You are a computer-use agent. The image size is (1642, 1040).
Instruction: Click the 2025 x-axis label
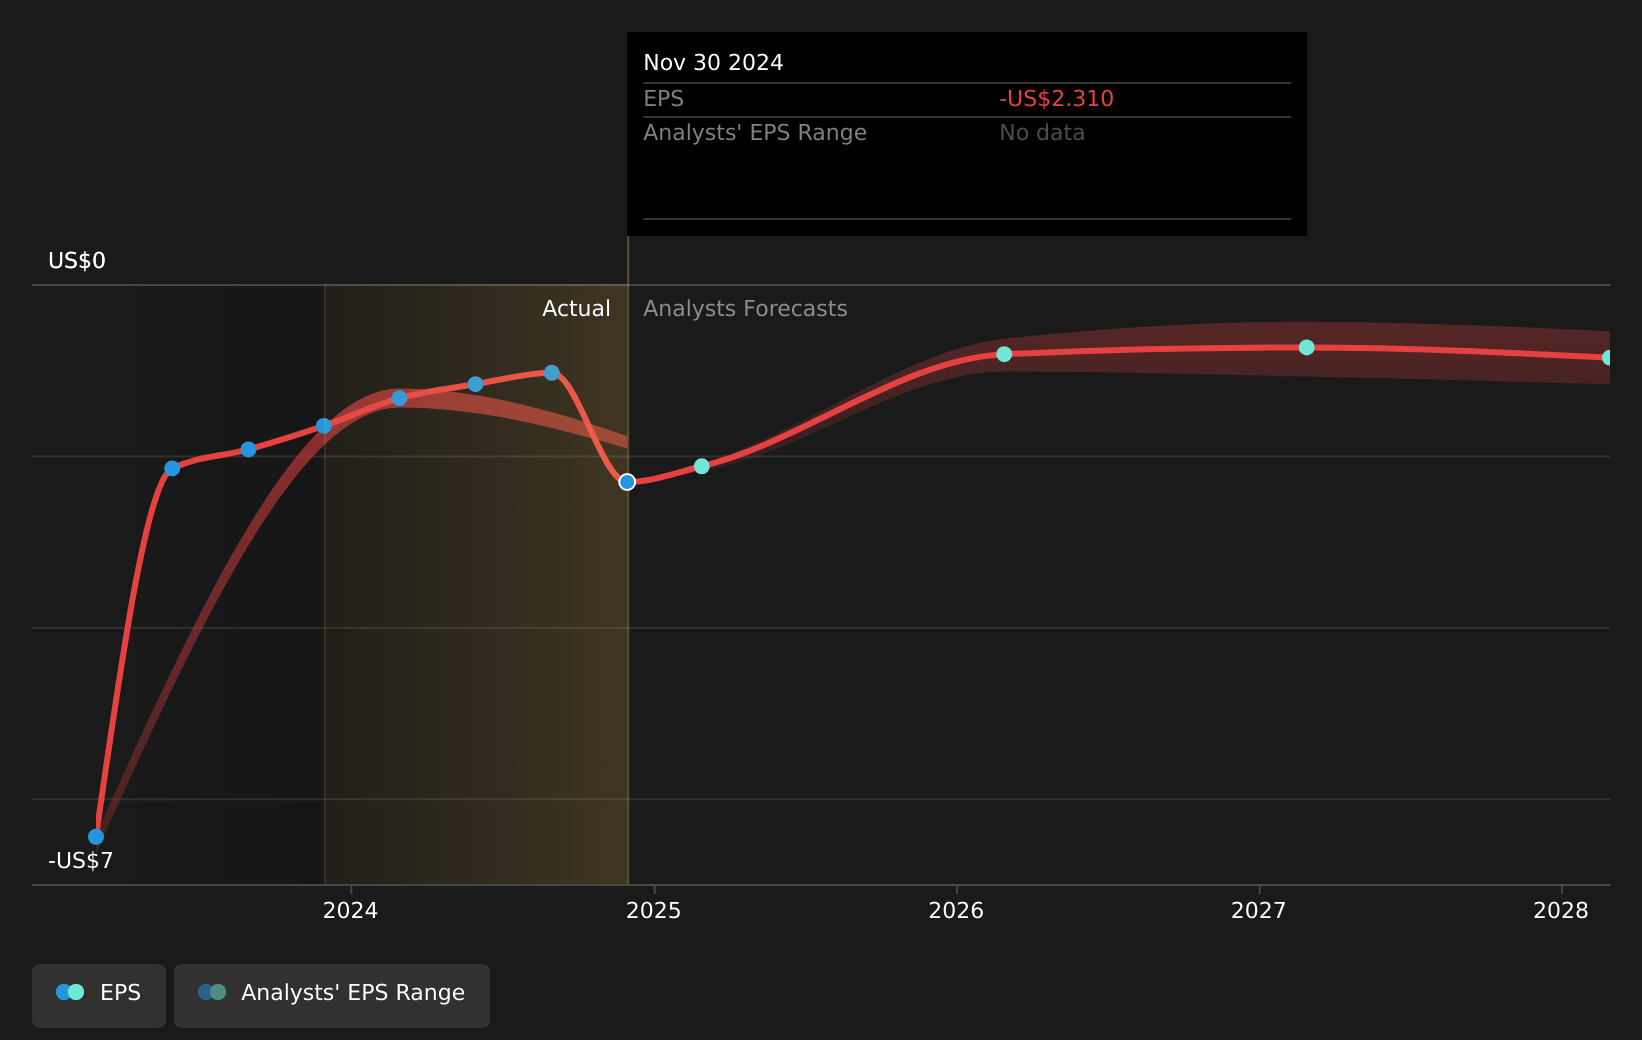click(x=653, y=911)
